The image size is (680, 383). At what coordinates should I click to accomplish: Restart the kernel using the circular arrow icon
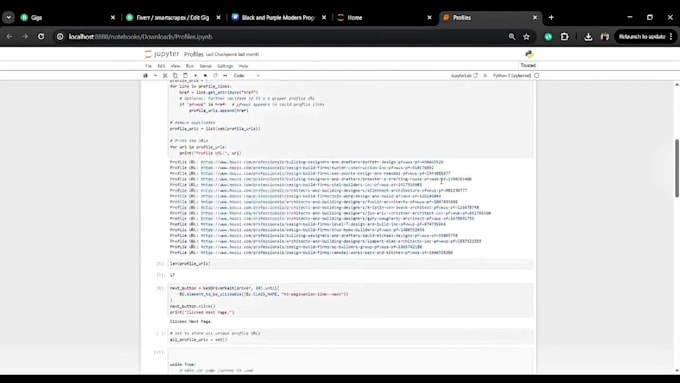[215, 75]
